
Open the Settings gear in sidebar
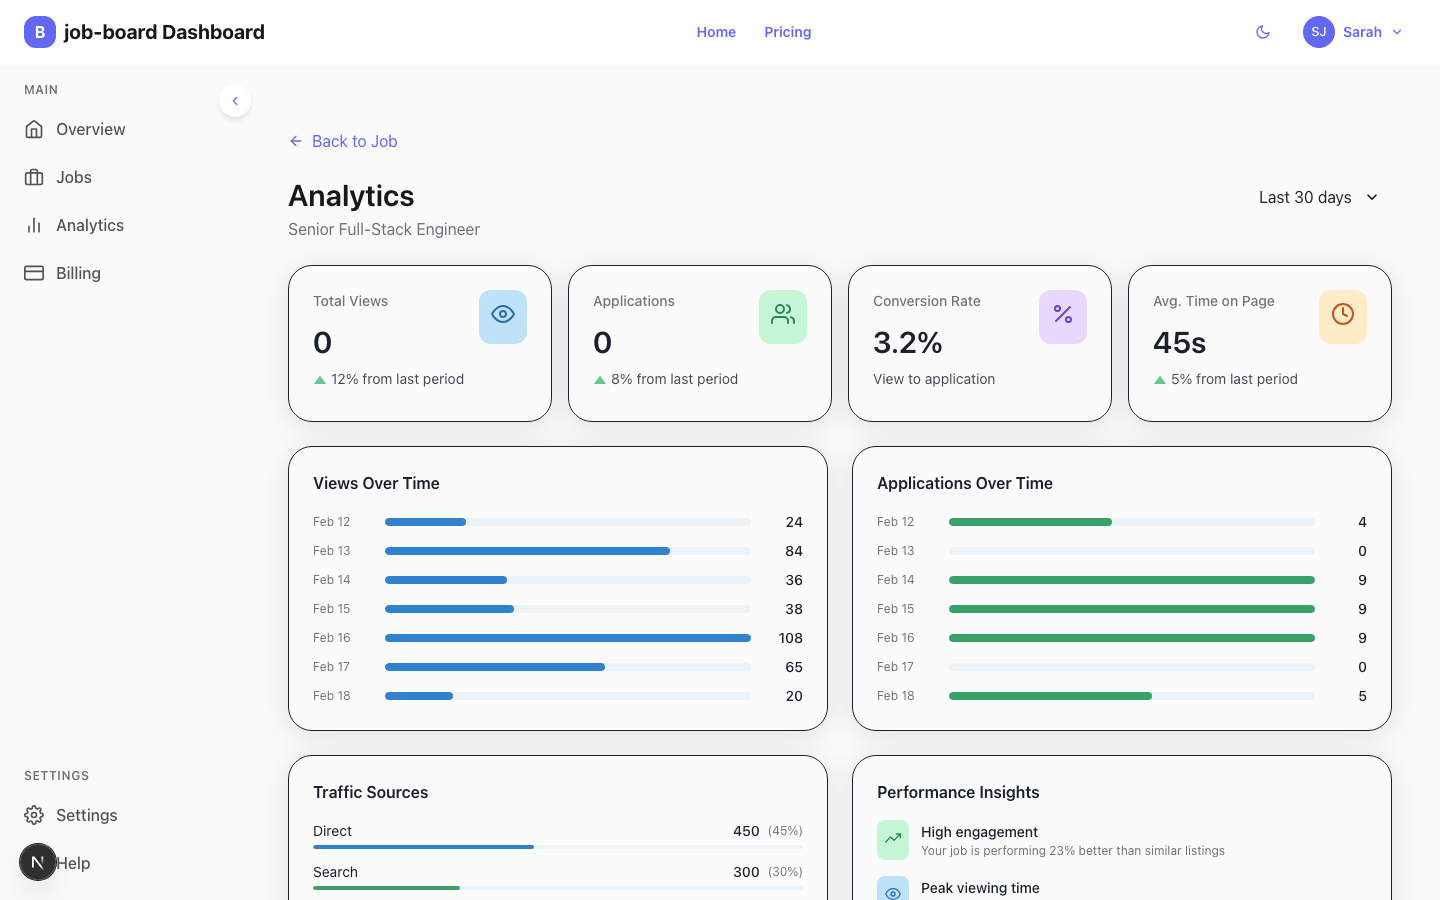pos(34,815)
